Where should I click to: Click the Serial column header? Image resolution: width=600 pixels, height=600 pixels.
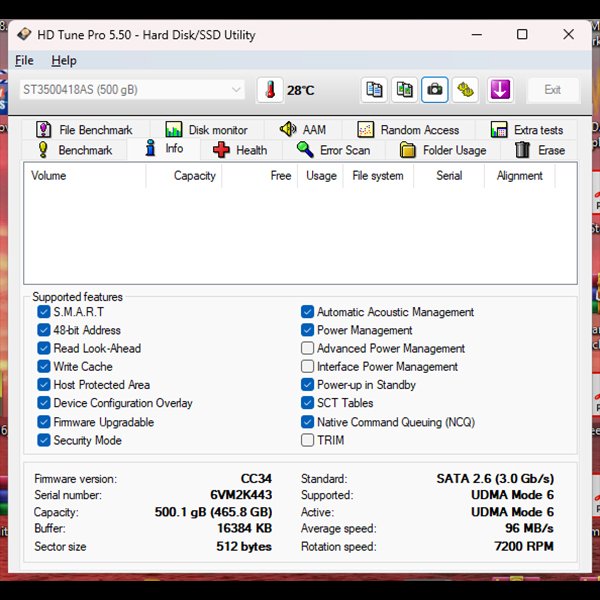[x=449, y=176]
